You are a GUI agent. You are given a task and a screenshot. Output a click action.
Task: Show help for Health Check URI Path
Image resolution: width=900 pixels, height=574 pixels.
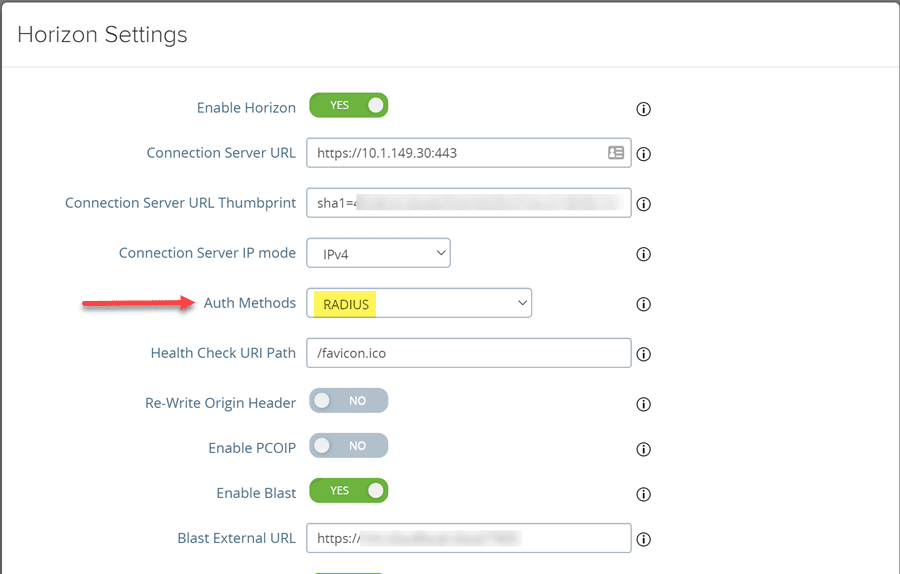(x=644, y=354)
